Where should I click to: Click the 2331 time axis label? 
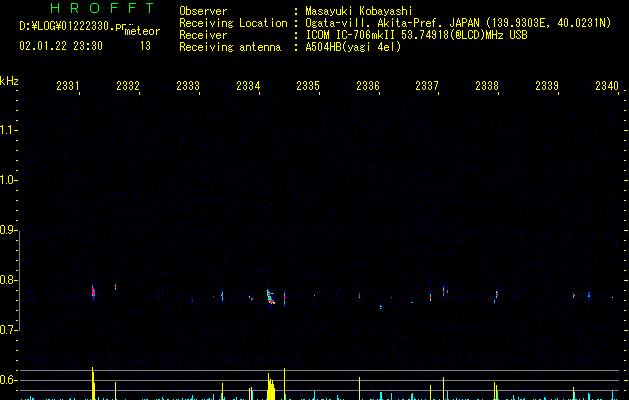coord(67,86)
